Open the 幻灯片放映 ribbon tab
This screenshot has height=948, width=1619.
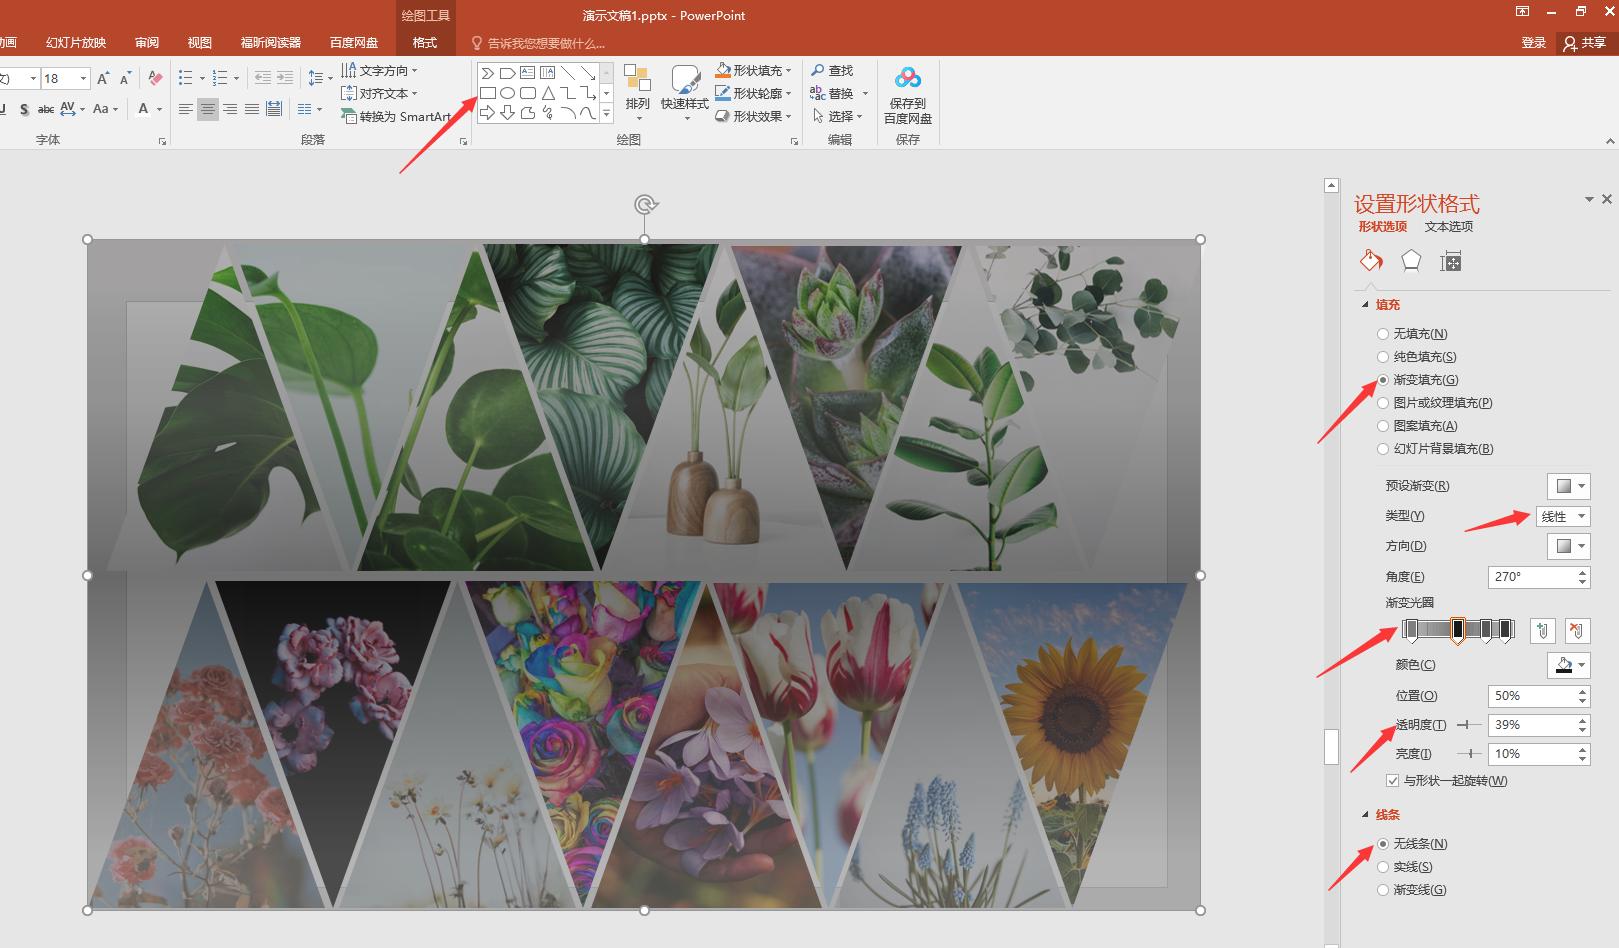tap(76, 43)
